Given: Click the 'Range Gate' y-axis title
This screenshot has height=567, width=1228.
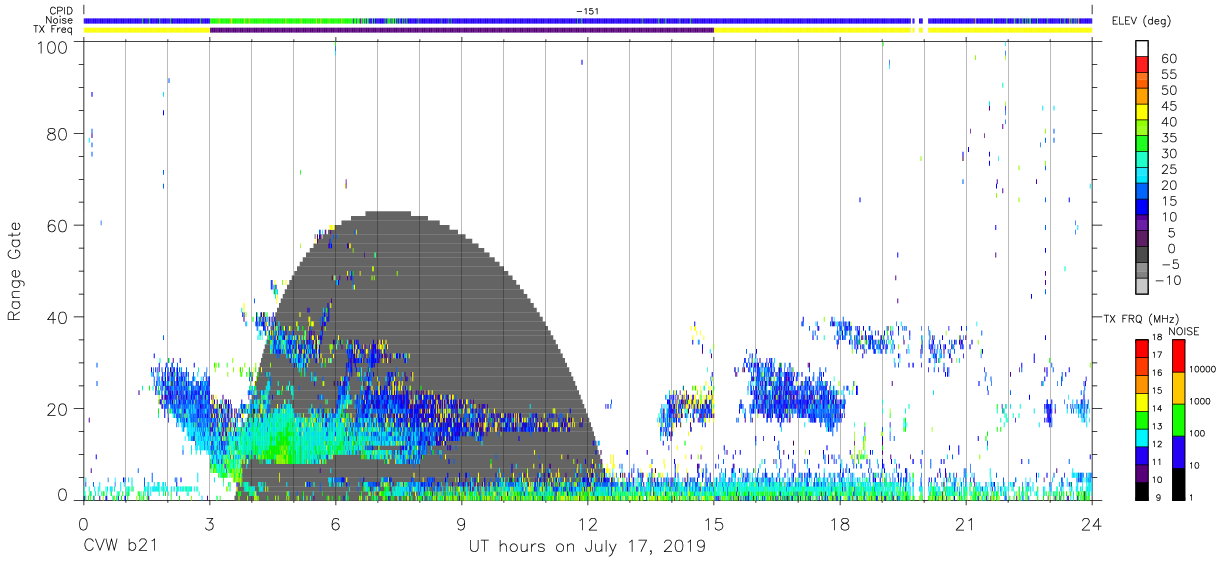Looking at the screenshot, I should (15, 272).
